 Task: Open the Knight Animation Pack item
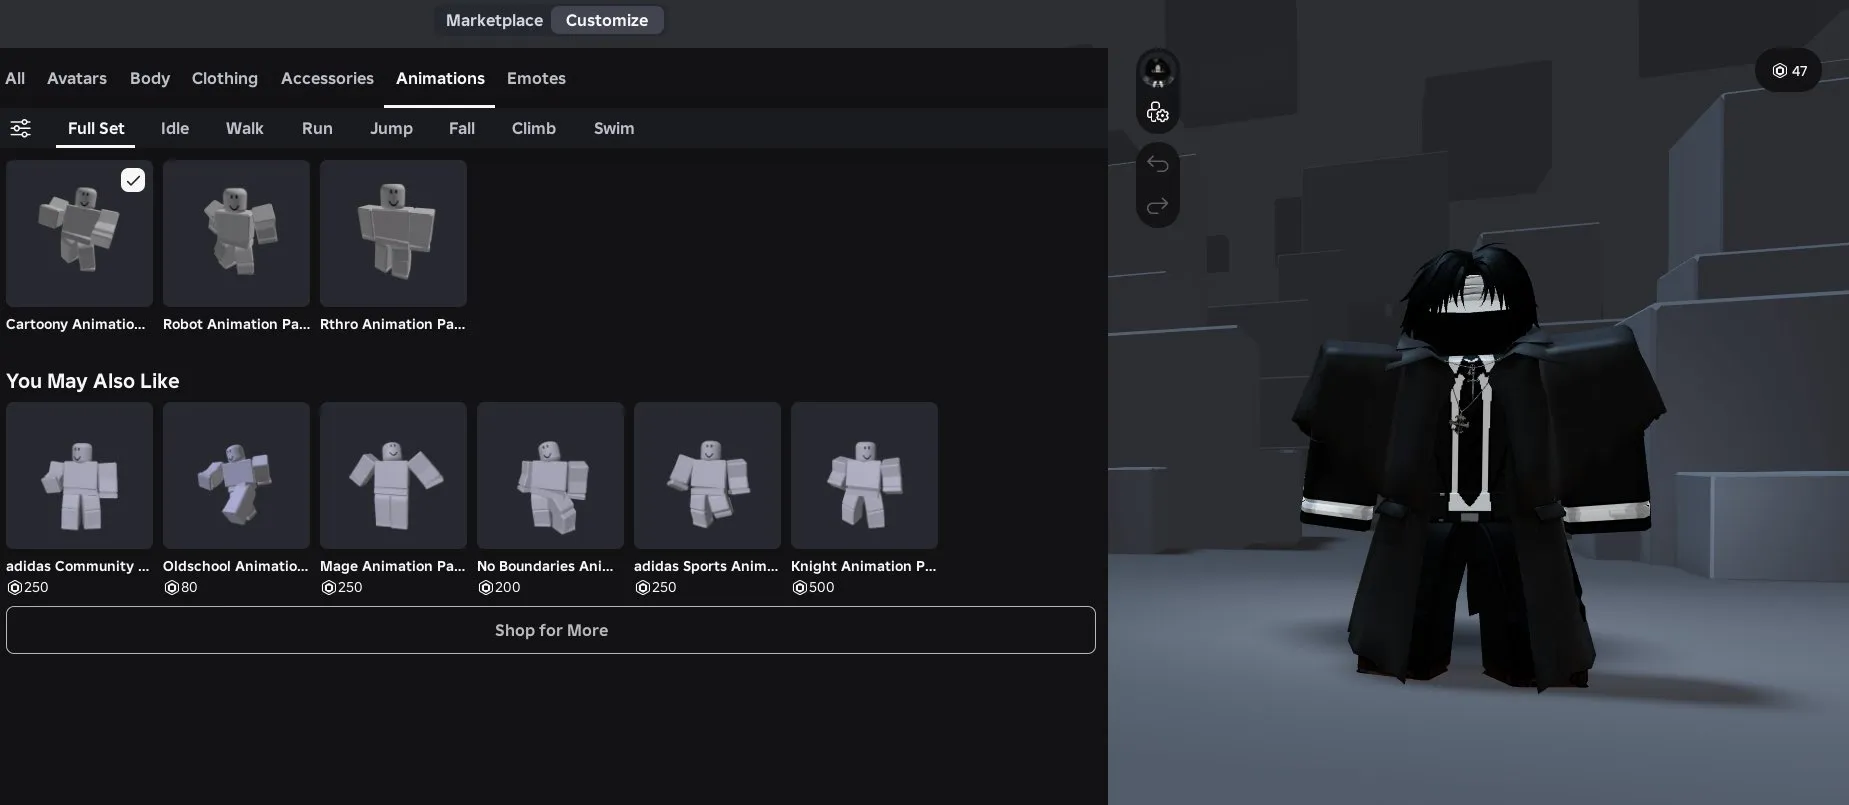864,476
